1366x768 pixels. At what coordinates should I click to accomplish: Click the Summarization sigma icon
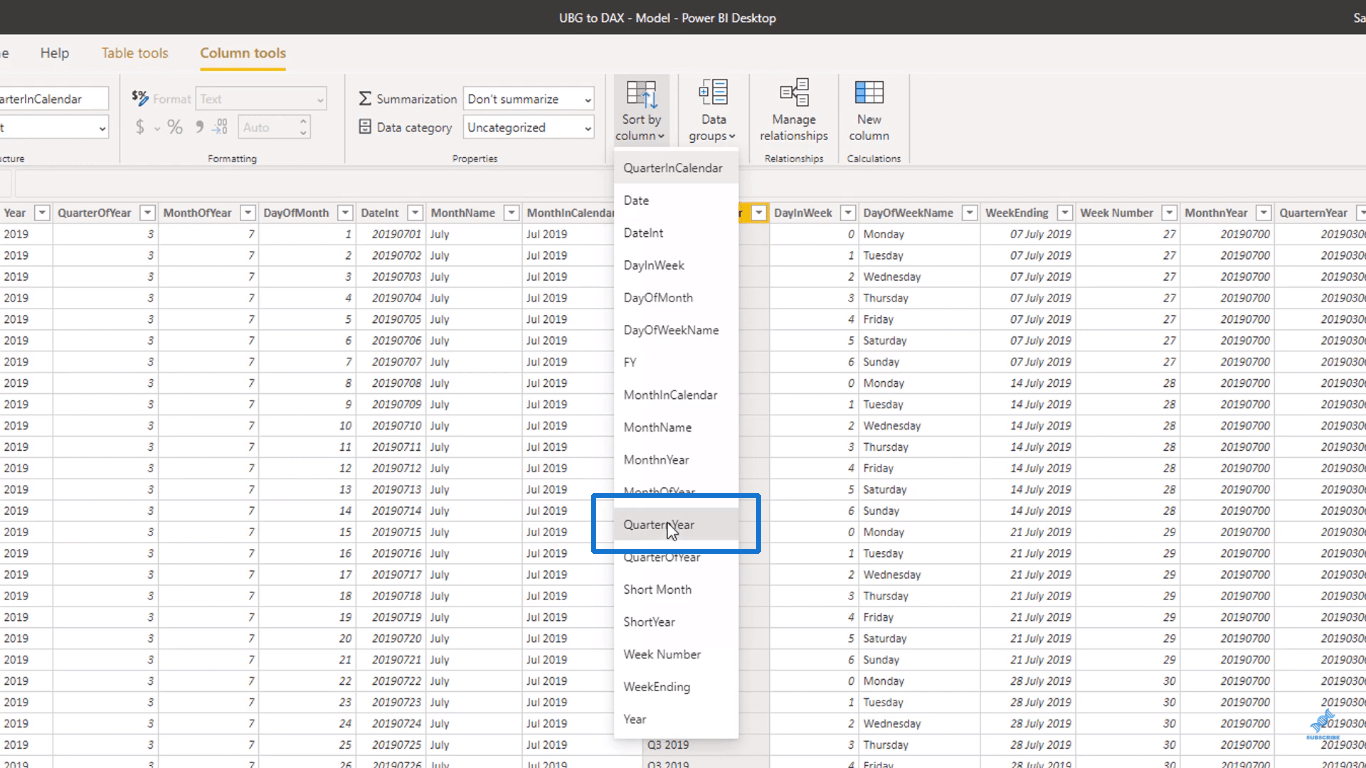365,99
